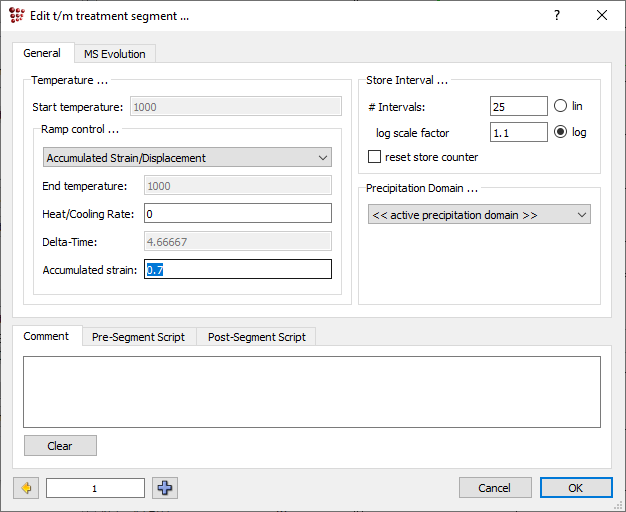The height and width of the screenshot is (512, 626).
Task: Select the Comment tab
Action: (x=46, y=336)
